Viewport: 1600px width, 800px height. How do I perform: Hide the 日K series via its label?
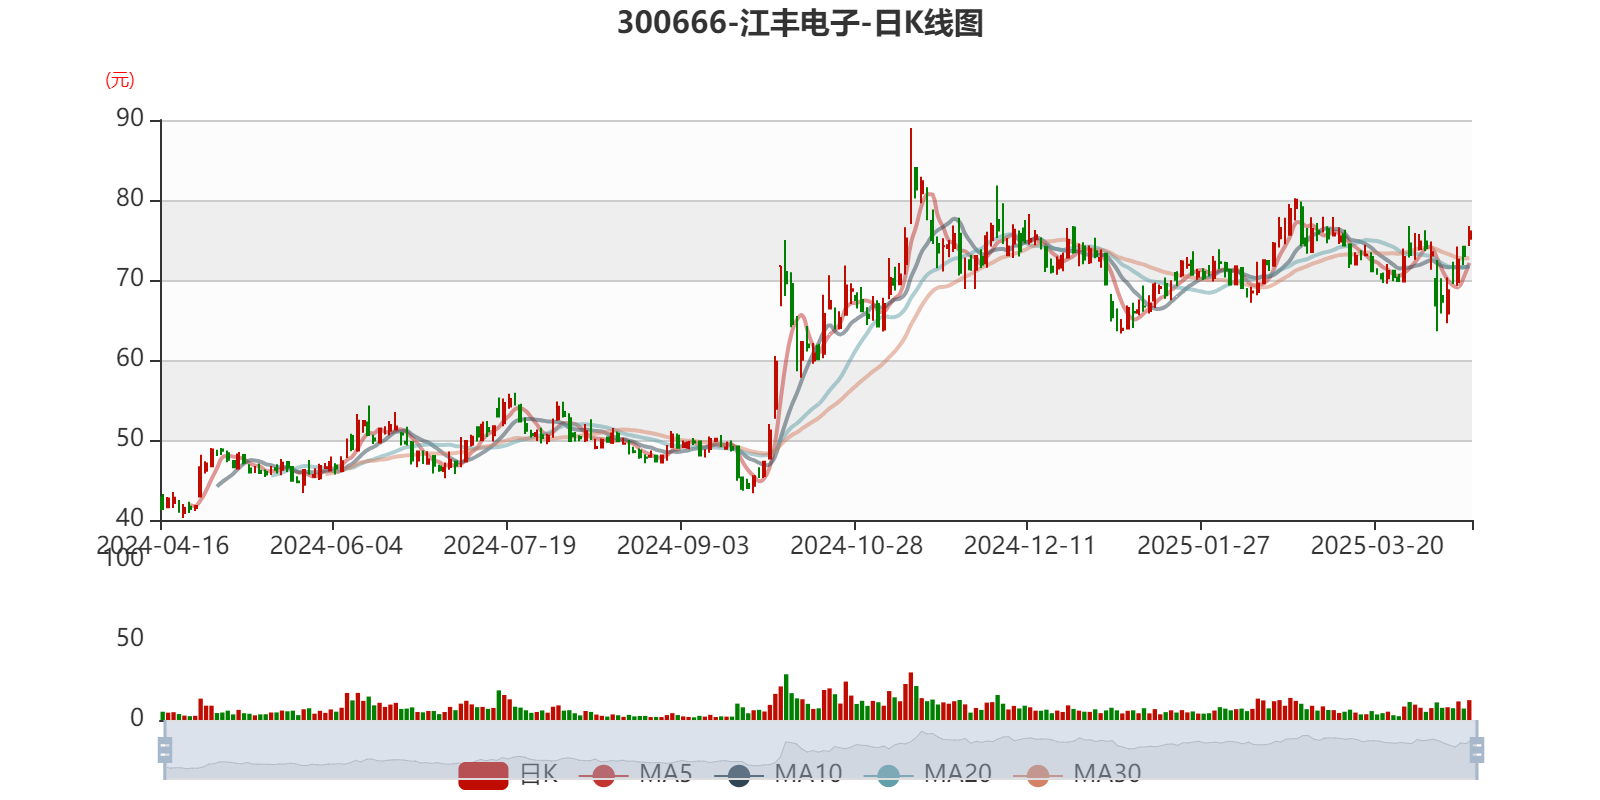(539, 774)
